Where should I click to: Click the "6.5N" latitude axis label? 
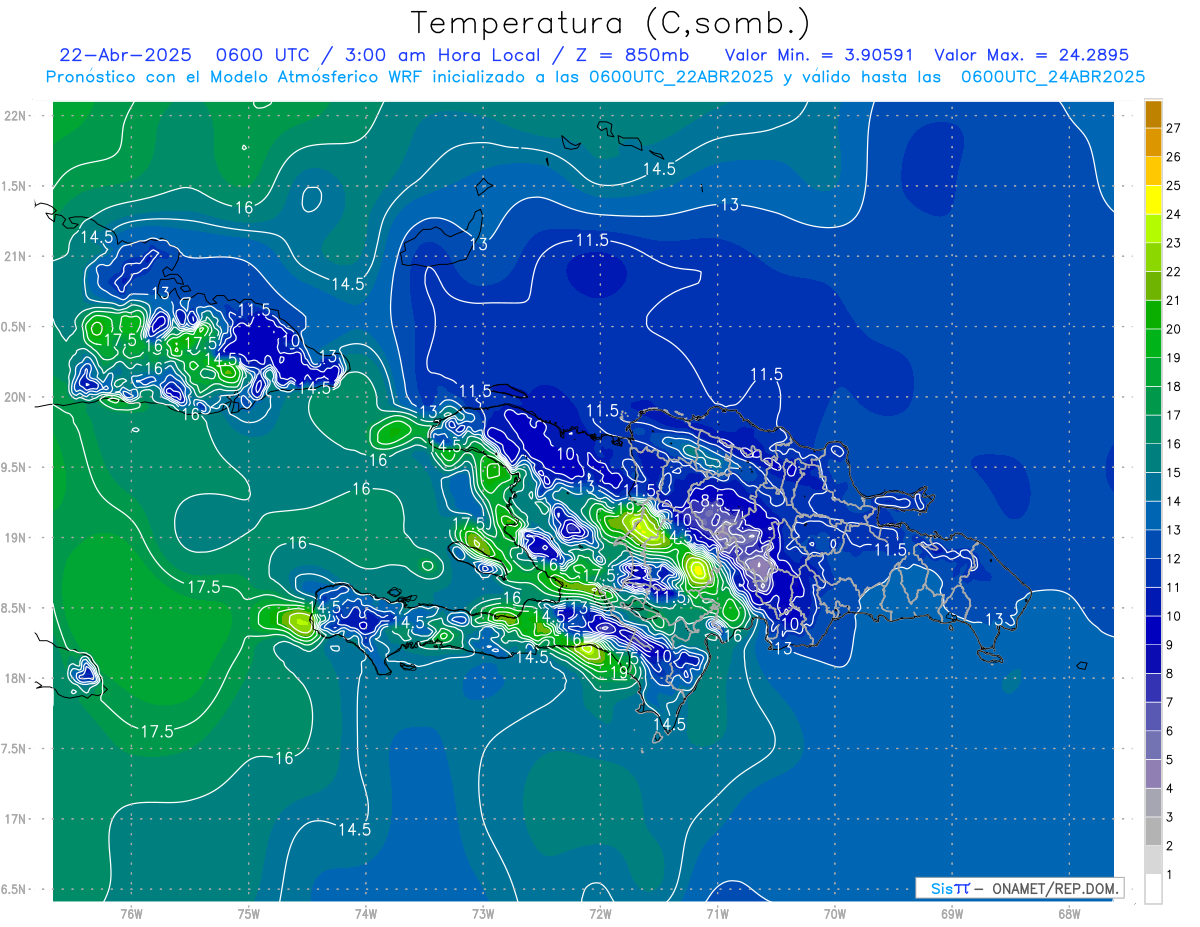tap(15, 890)
